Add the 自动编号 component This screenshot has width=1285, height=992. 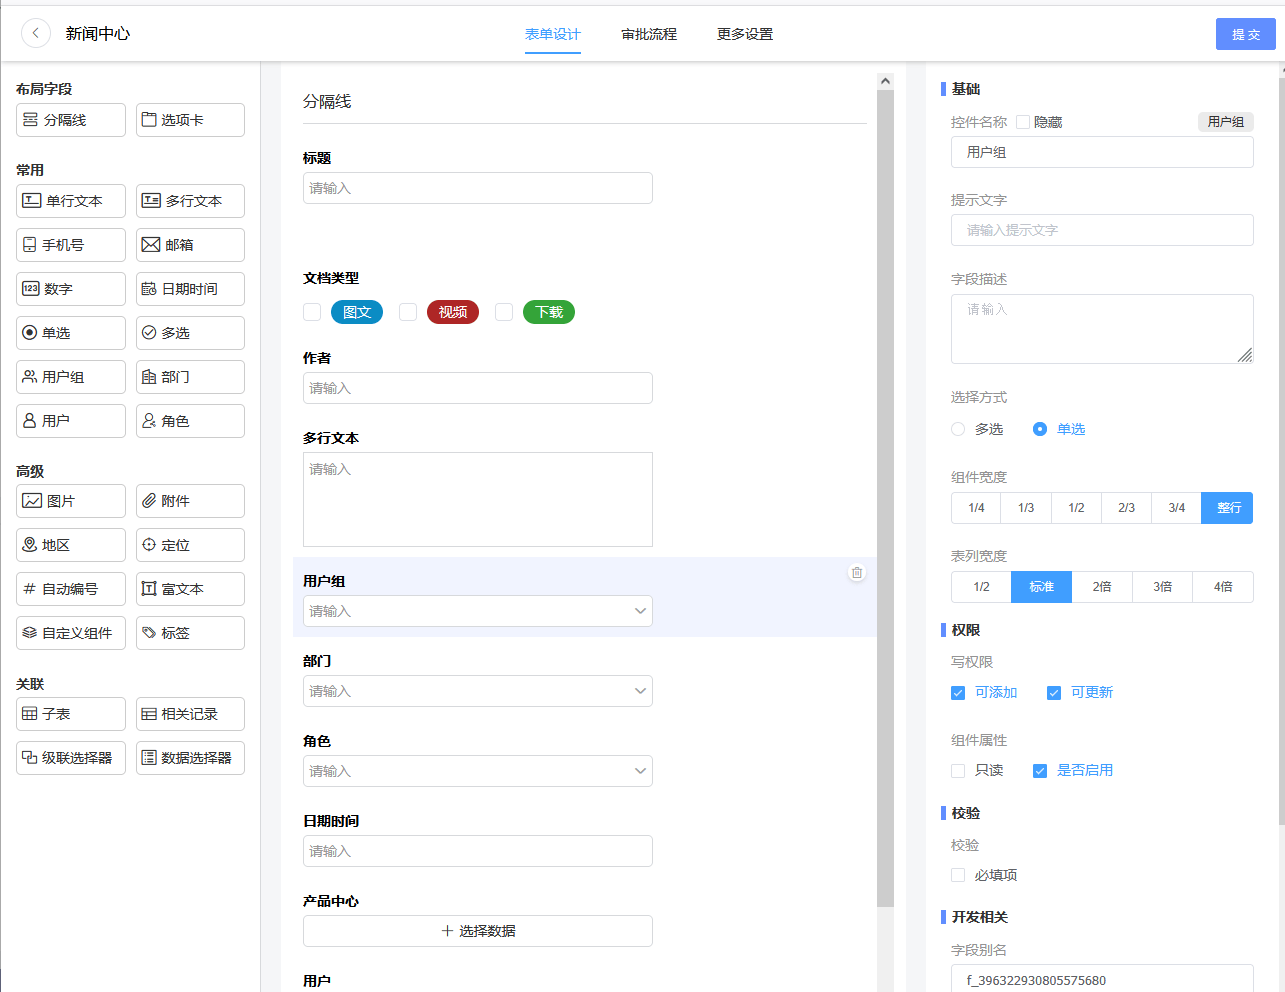pyautogui.click(x=71, y=589)
